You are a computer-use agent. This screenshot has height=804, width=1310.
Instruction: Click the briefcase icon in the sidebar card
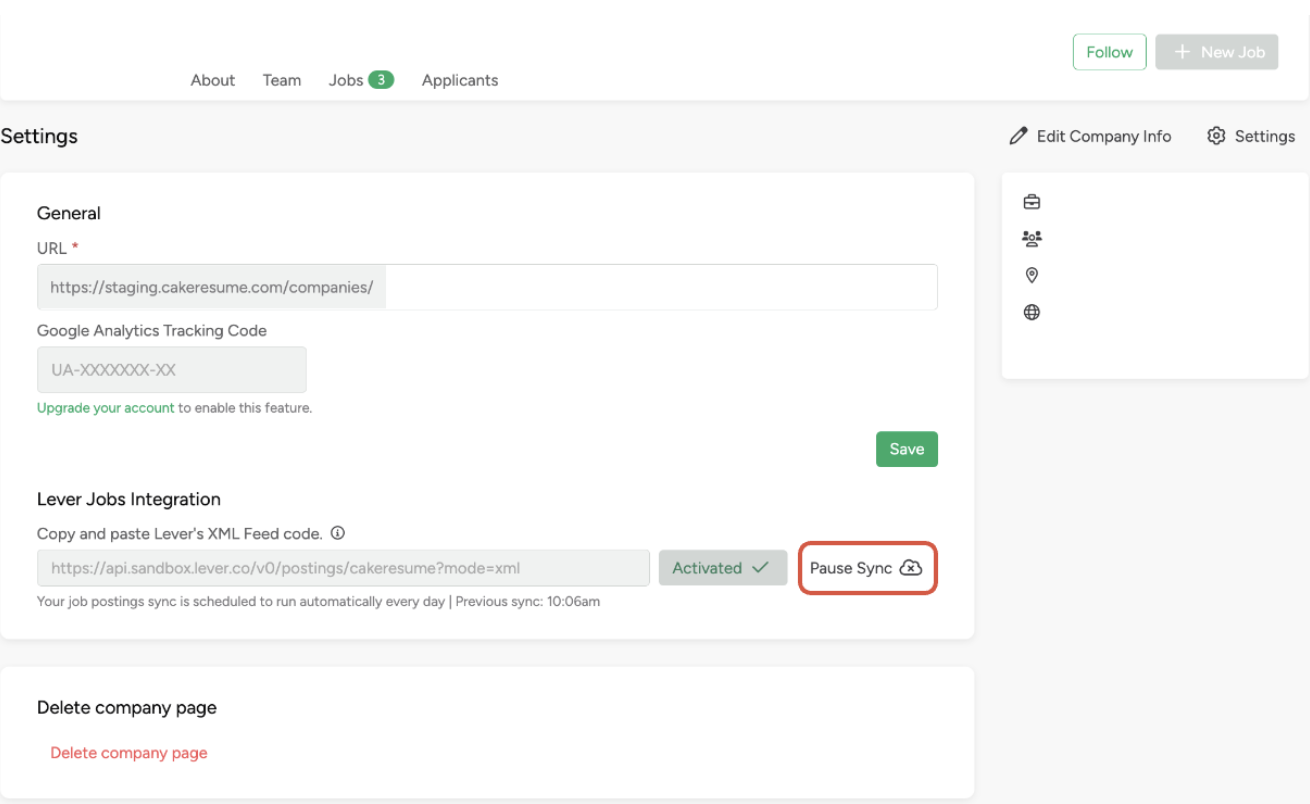point(1032,202)
